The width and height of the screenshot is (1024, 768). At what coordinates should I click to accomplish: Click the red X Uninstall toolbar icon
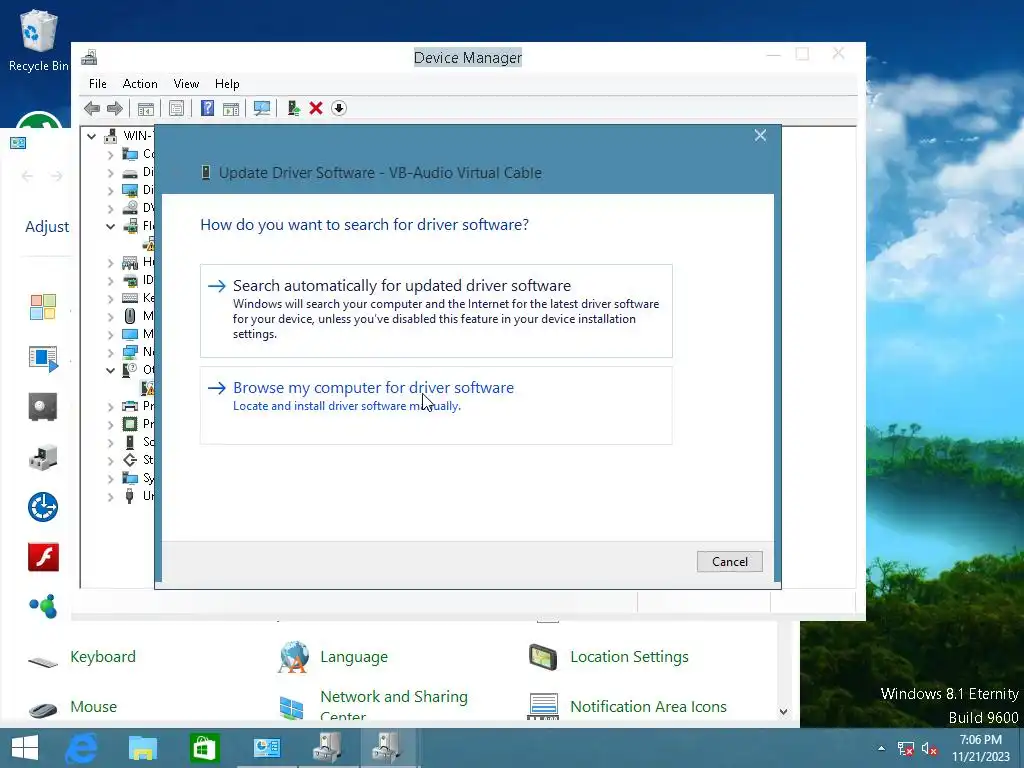pyautogui.click(x=316, y=108)
